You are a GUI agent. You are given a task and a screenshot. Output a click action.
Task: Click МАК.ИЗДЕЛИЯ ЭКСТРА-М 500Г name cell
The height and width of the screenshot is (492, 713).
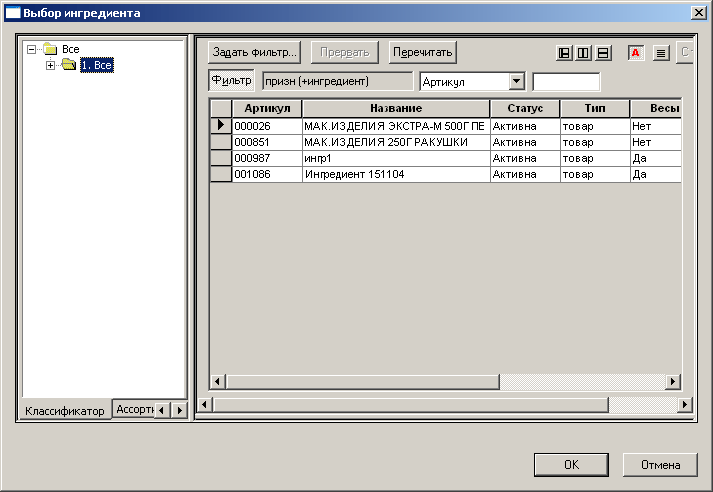pos(396,126)
